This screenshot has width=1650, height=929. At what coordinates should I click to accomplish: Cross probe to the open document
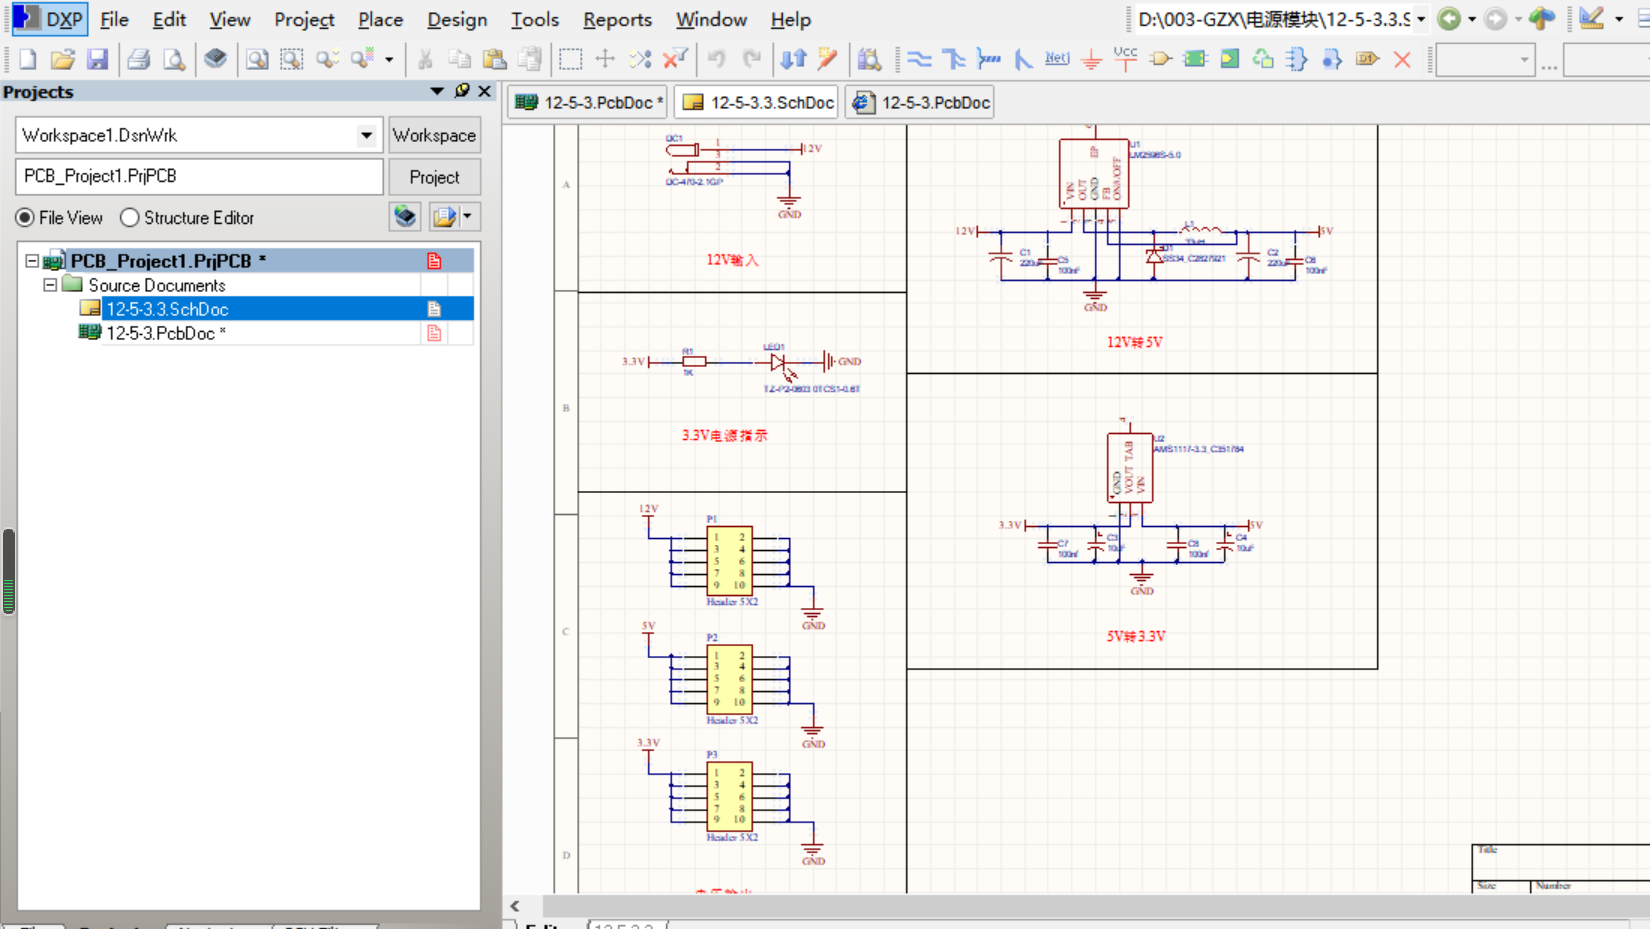[827, 59]
